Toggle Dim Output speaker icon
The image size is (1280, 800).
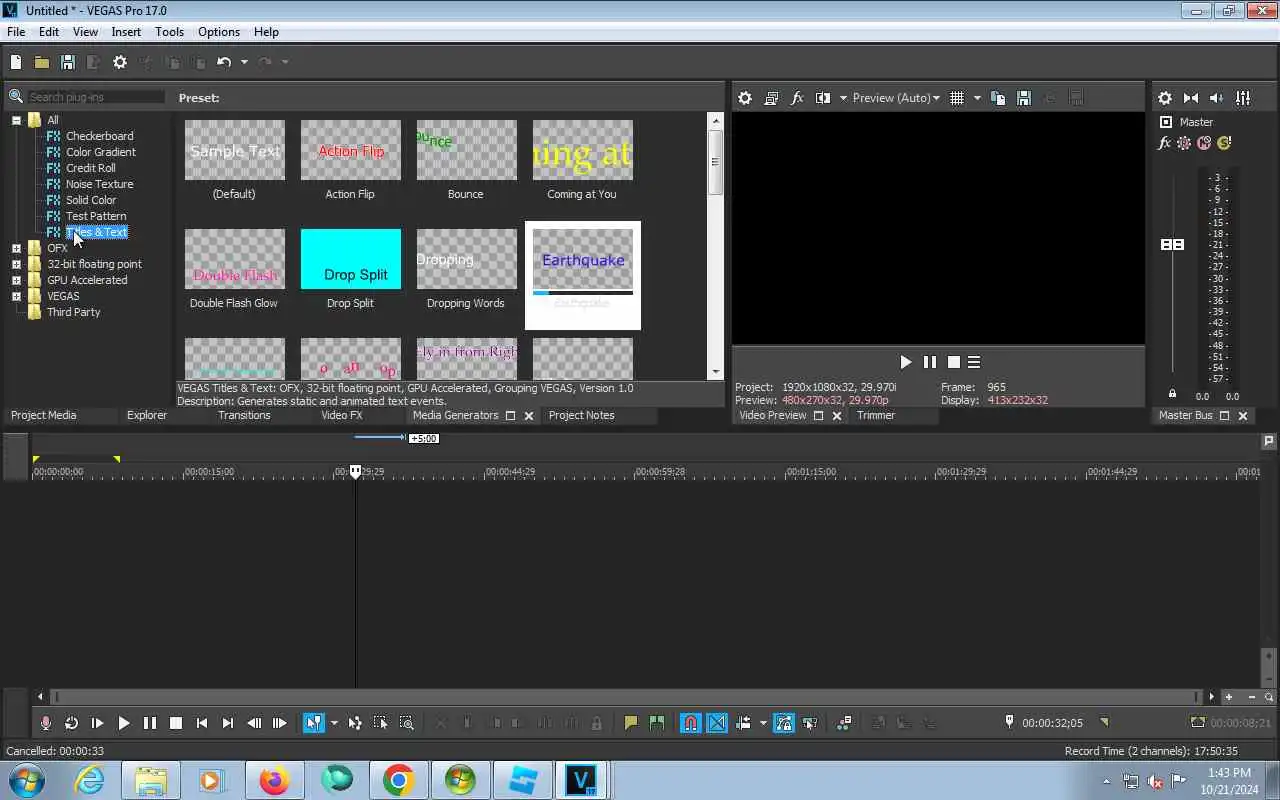tap(1217, 98)
